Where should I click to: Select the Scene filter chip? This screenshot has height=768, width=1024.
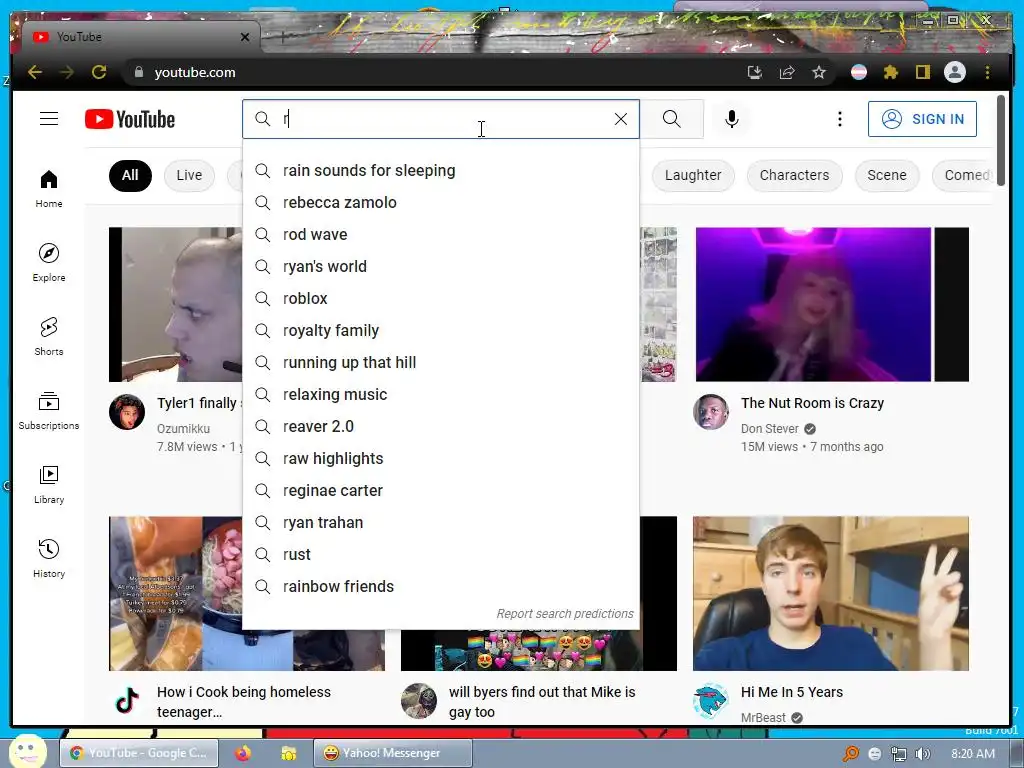pos(887,176)
